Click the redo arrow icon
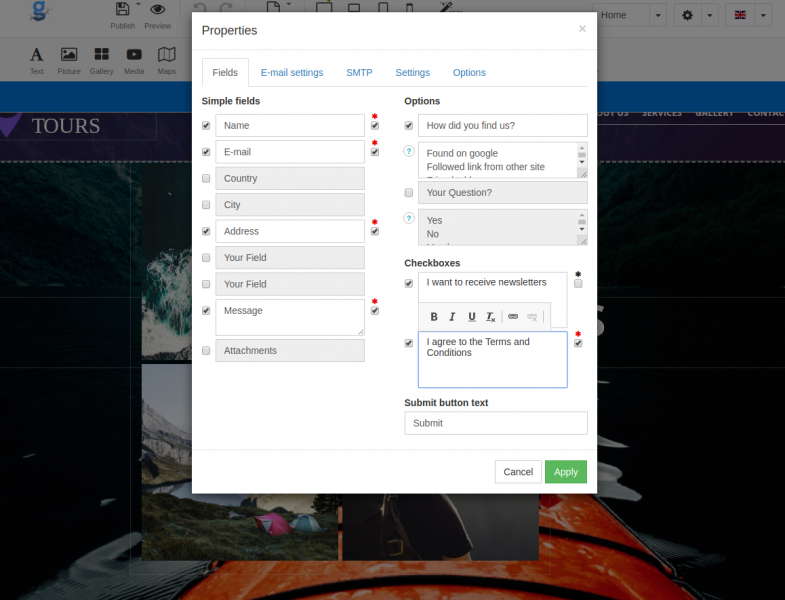Screen dimensions: 785x600 (226, 7)
